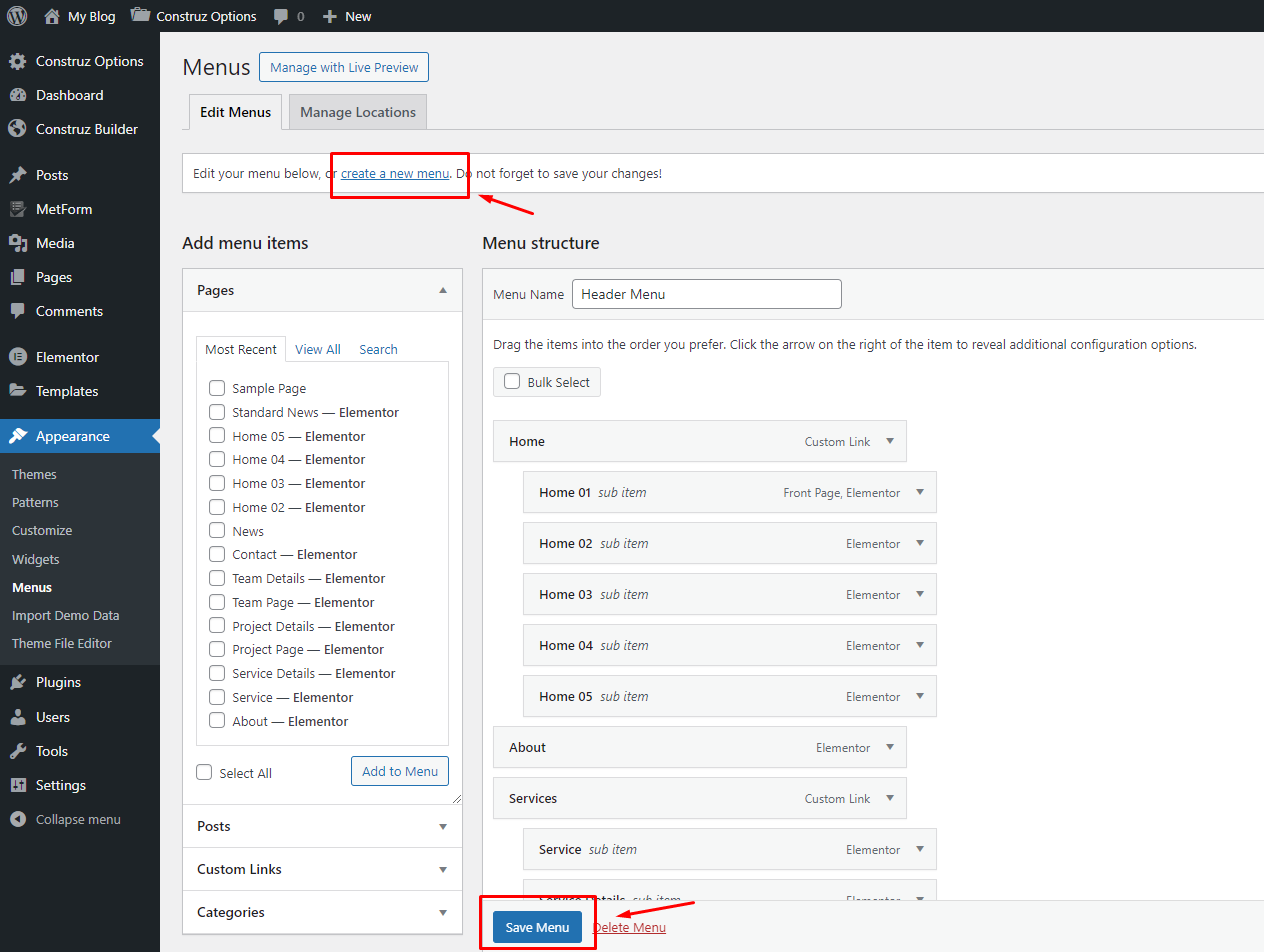Screen dimensions: 1264x952
Task: Open MetForm icon in sidebar
Action: tap(17, 209)
